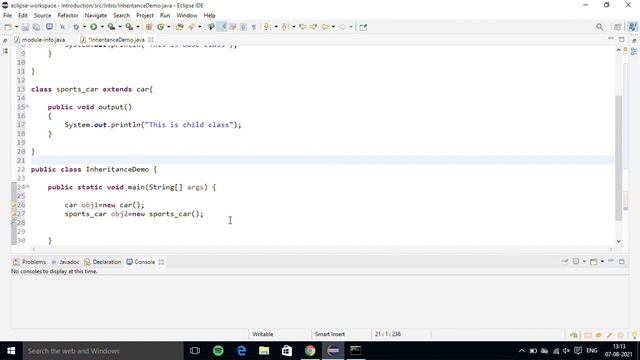Click the Back navigation arrow icon
Viewport: 640px width, 360px height.
coord(324,27)
